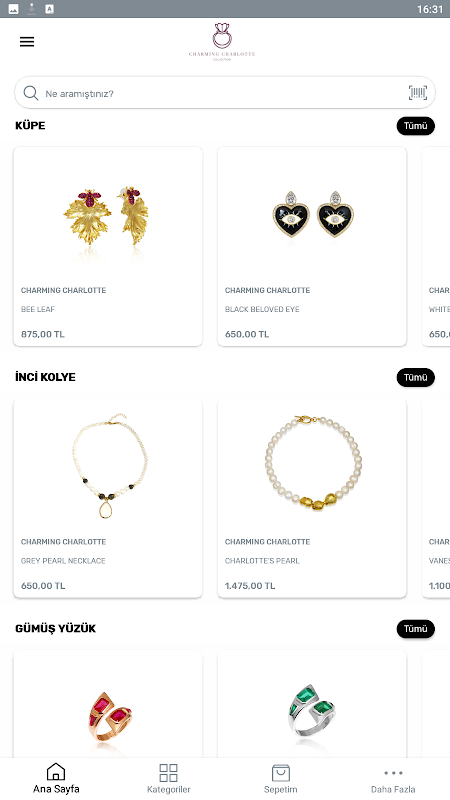Focus the 'Ne aramıştınız?' search field
Viewport: 450px width, 800px height.
tap(224, 93)
